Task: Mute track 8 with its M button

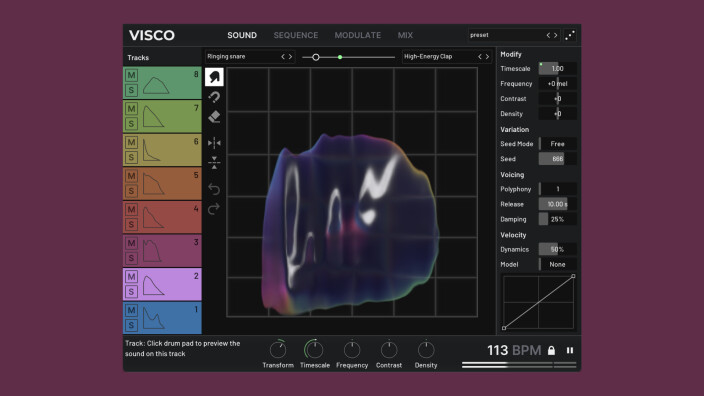Action: click(131, 75)
